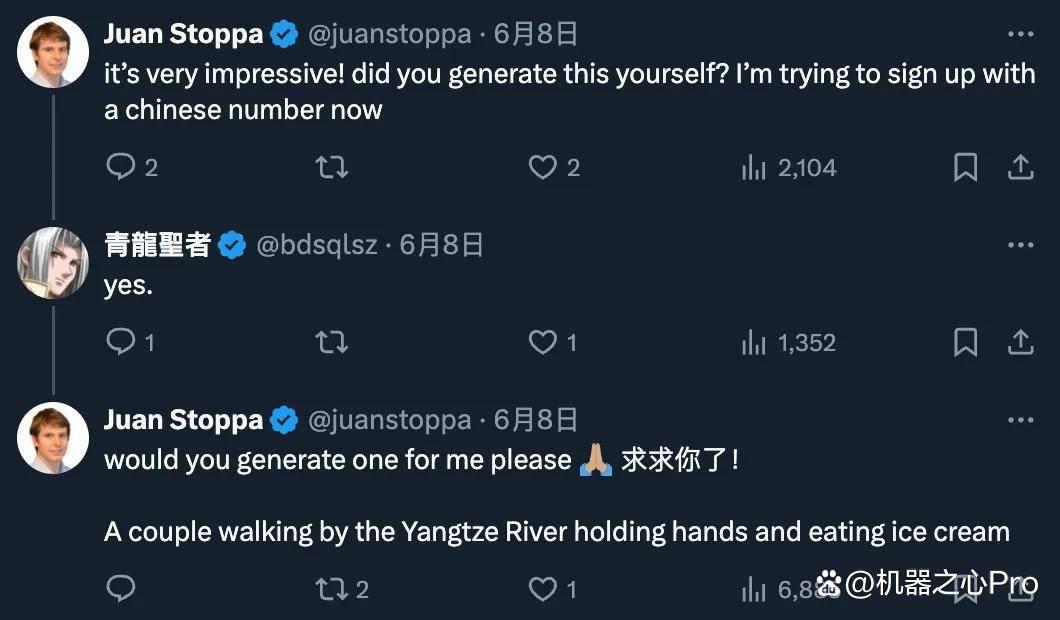Reply to the 'yes.' tweet
1060x620 pixels.
coord(131,342)
